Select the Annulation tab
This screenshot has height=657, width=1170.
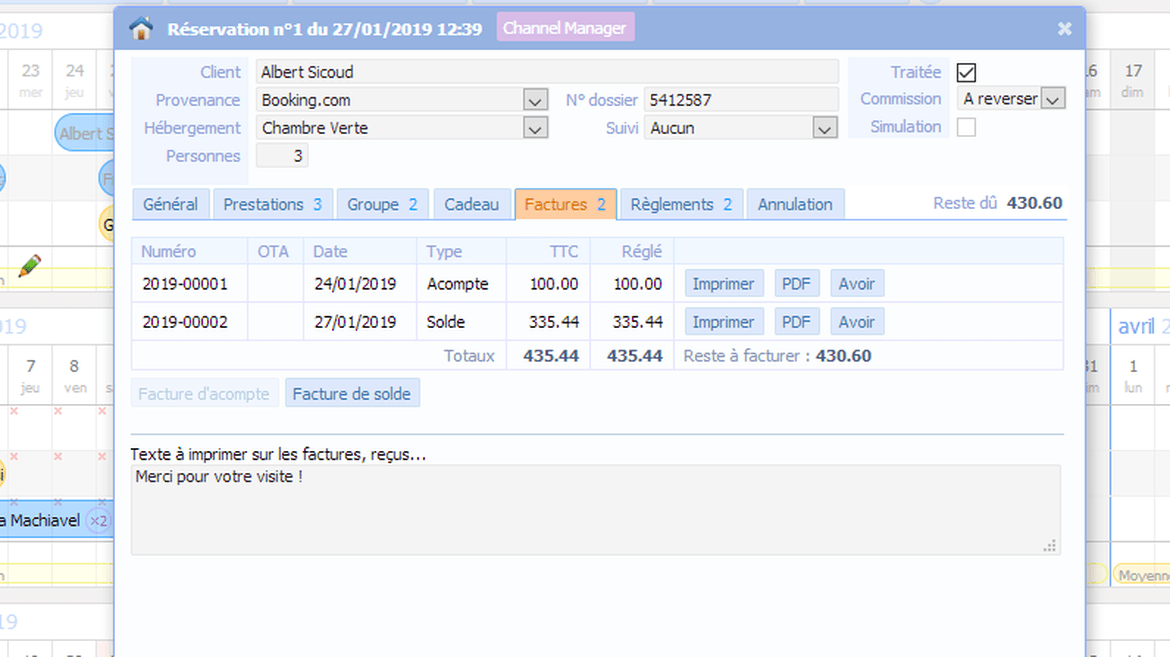pos(795,204)
